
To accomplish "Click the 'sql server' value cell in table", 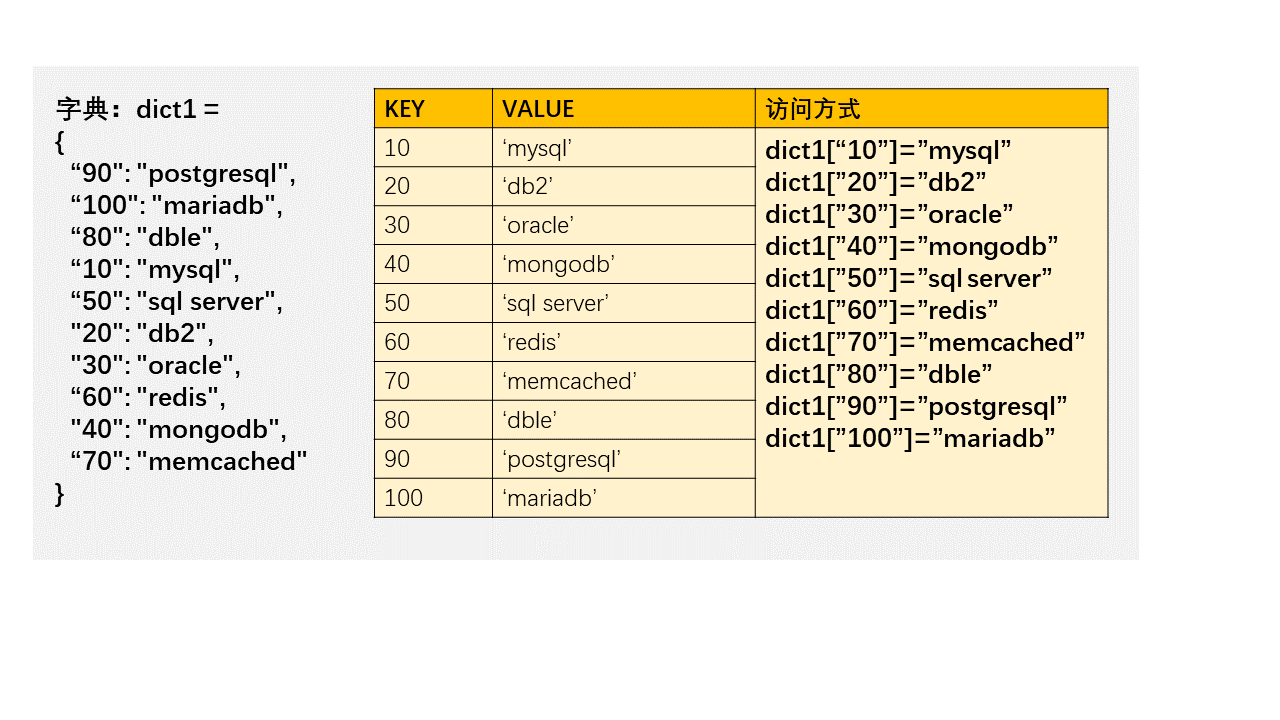I will (623, 304).
